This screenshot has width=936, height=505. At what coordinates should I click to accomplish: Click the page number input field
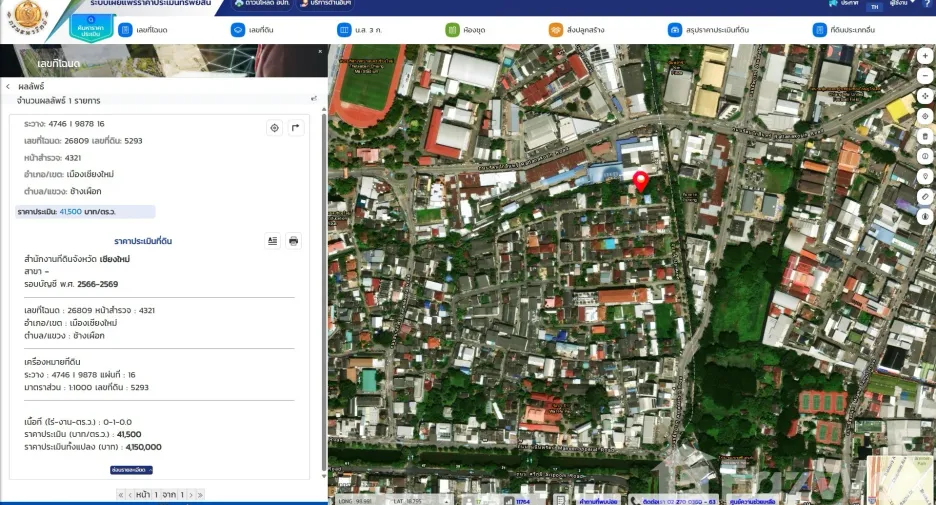[156, 495]
